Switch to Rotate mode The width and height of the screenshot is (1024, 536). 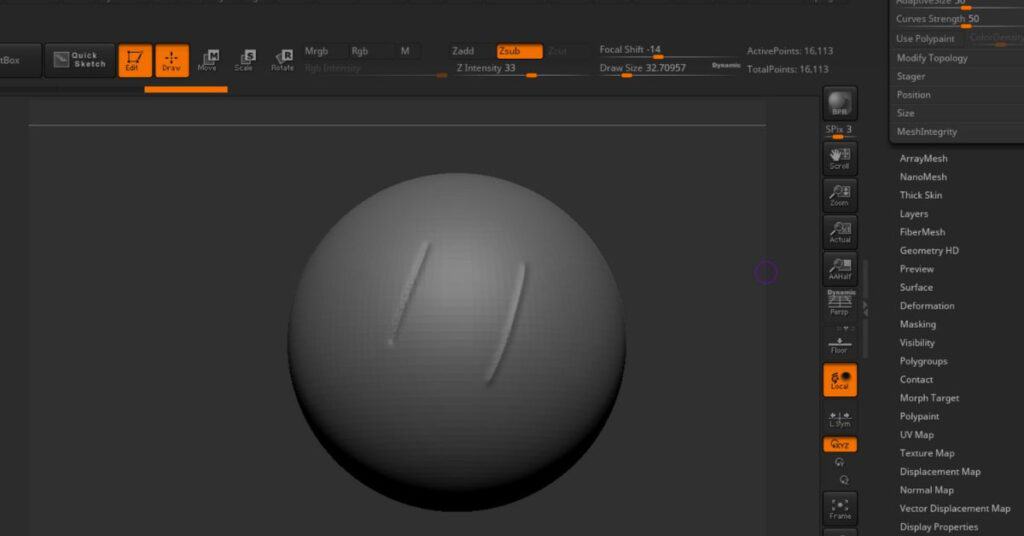(282, 61)
